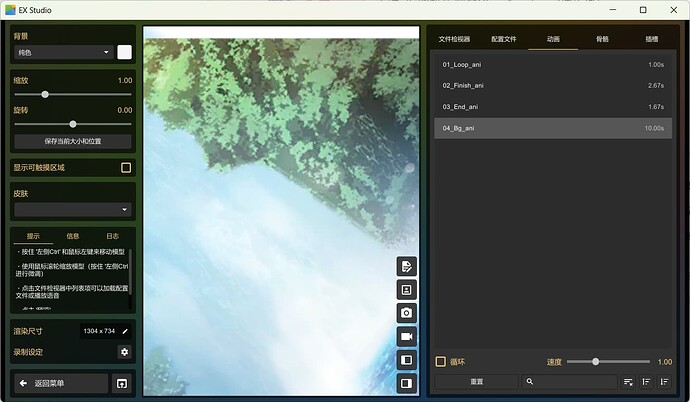Click the EX Studio app logo

10,10
